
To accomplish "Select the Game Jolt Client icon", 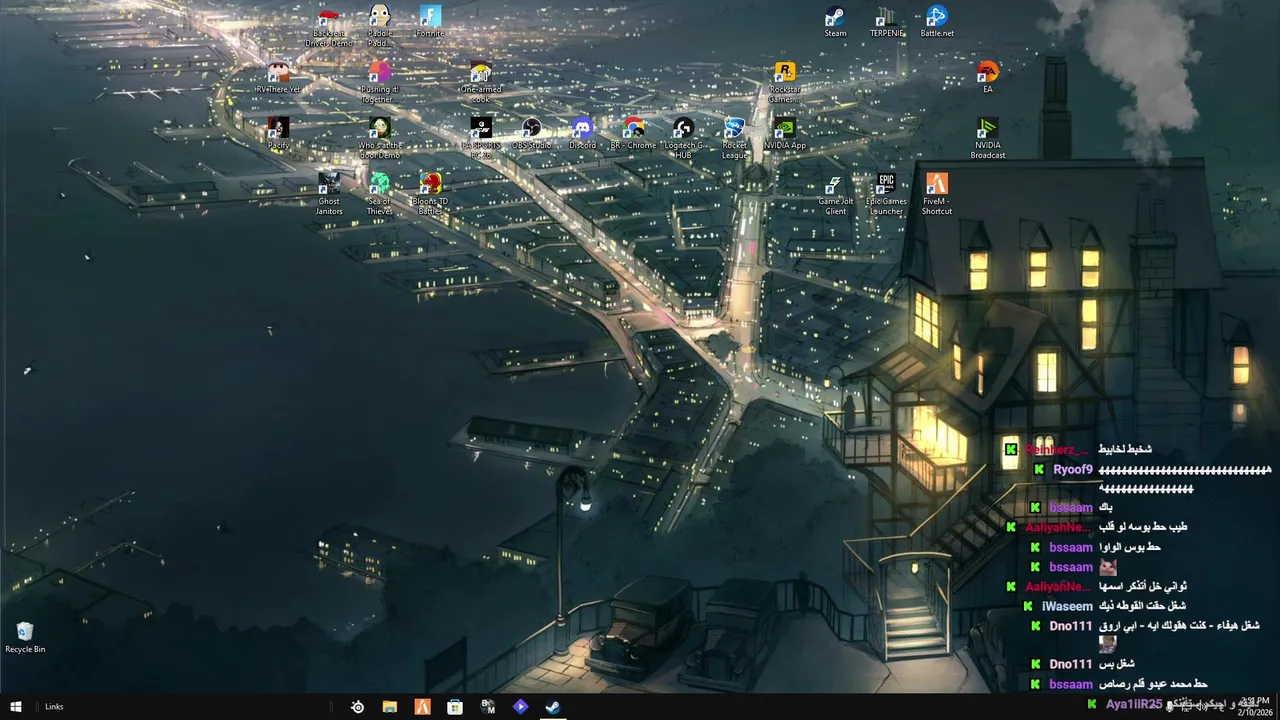I will pyautogui.click(x=835, y=194).
